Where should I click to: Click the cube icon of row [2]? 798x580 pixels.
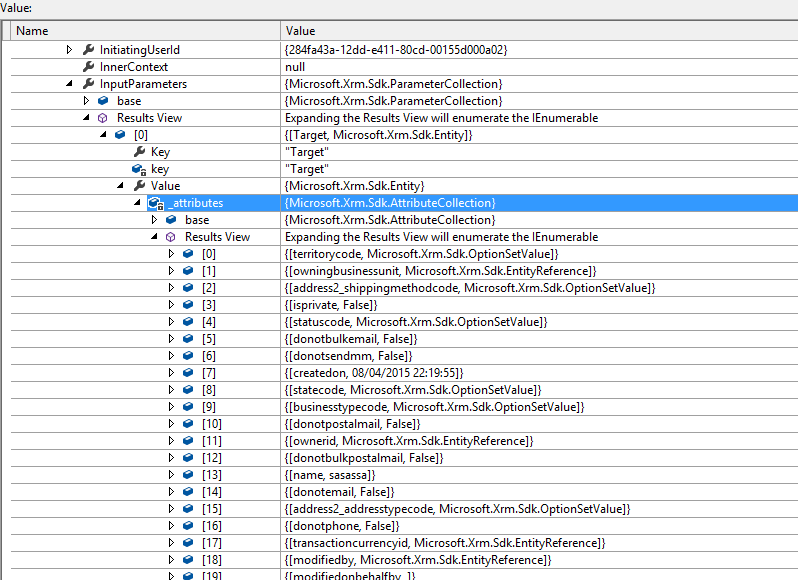point(188,287)
